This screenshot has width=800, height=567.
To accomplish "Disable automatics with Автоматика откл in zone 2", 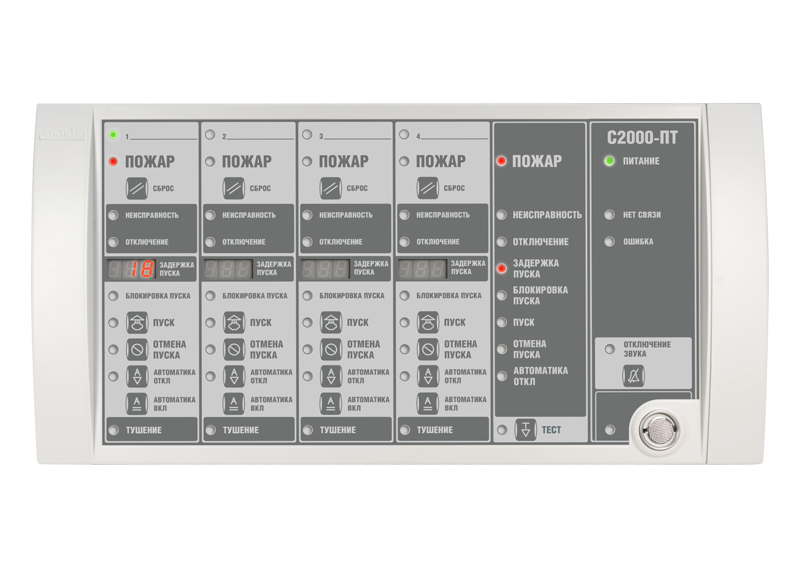I will [x=233, y=376].
